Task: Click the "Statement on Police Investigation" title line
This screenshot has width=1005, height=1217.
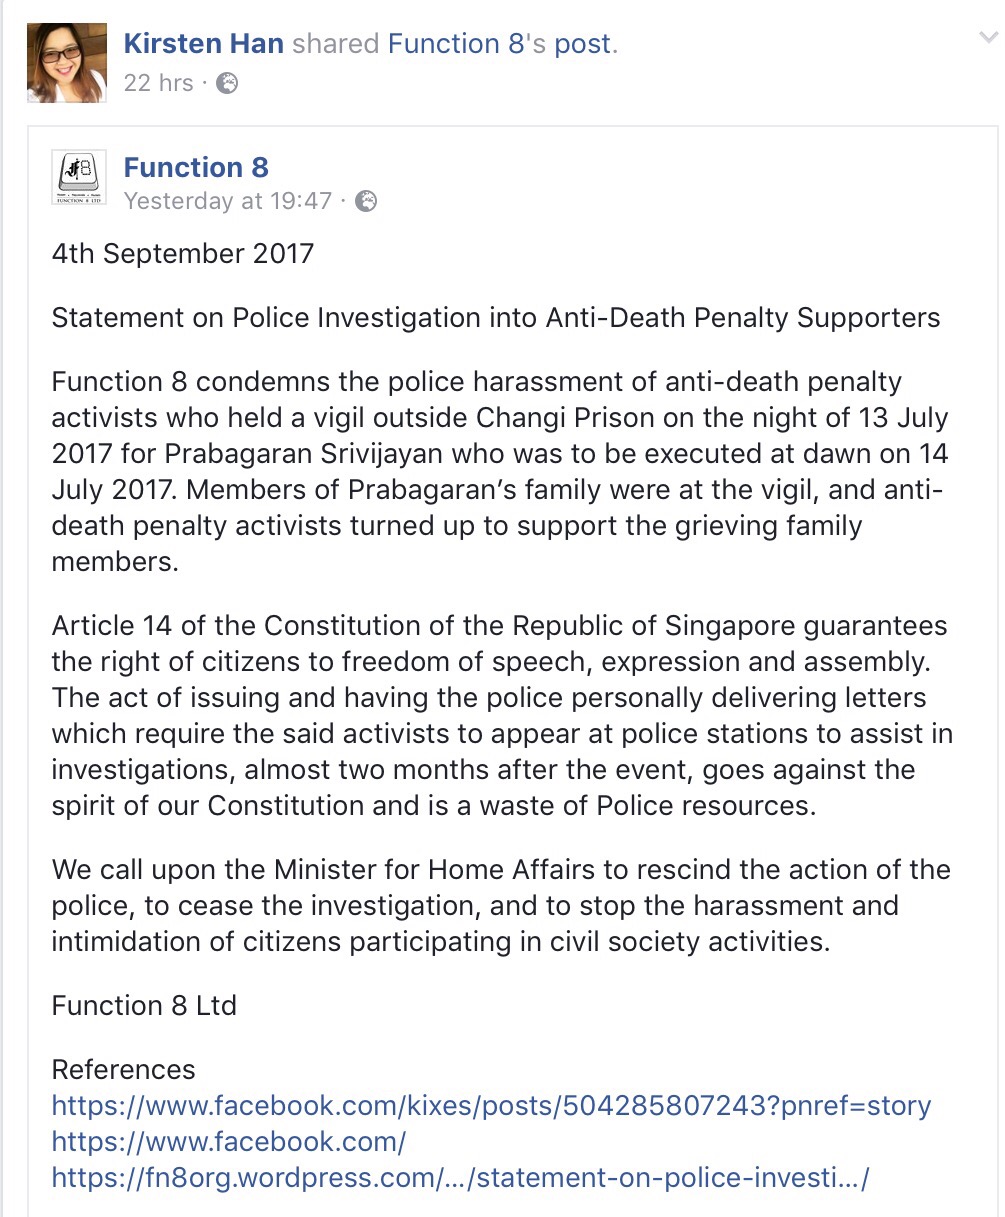Action: pos(496,318)
